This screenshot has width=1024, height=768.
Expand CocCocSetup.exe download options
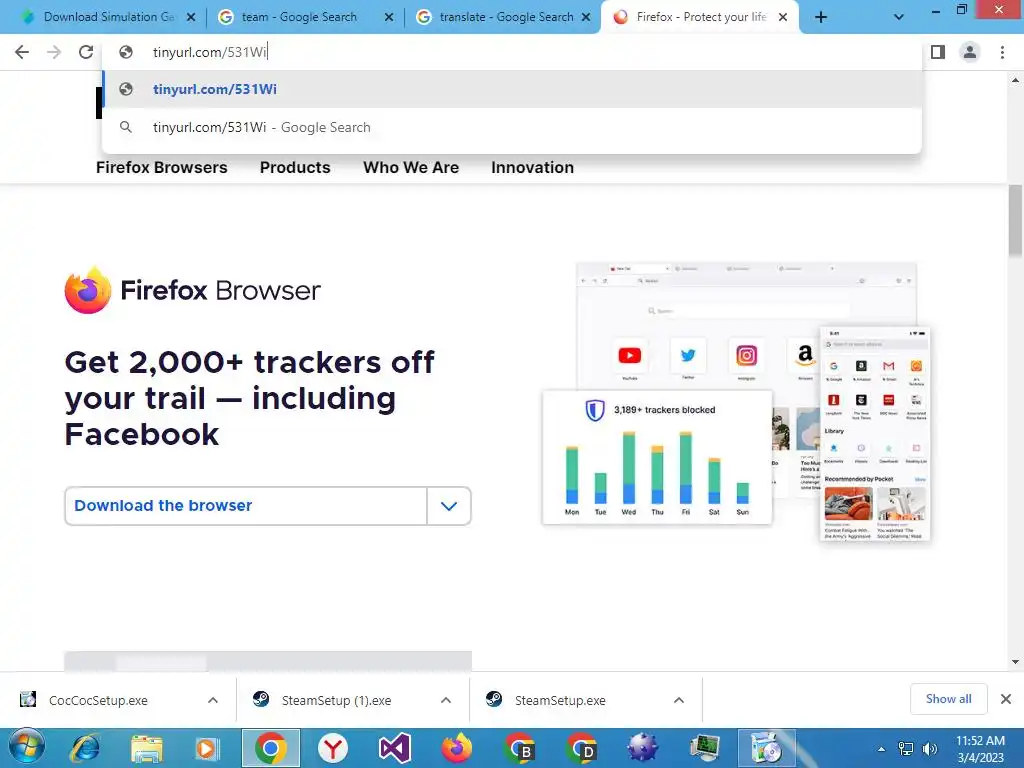(x=213, y=700)
